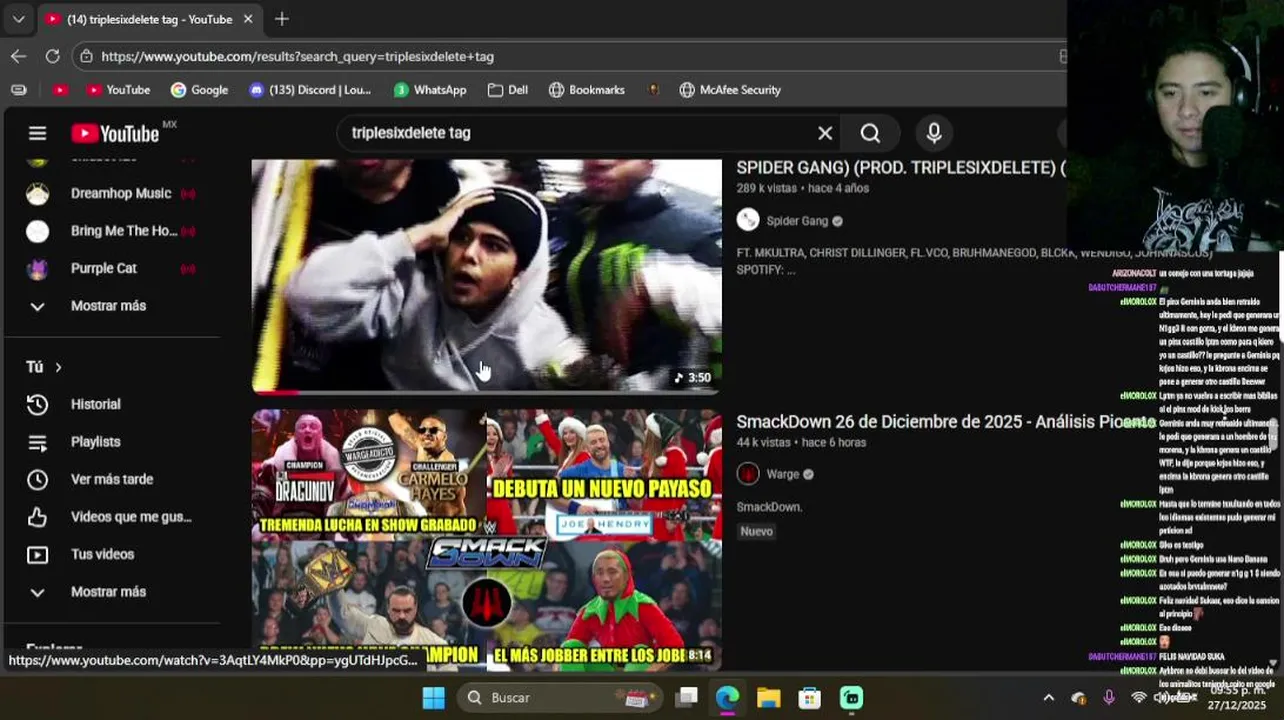The width and height of the screenshot is (1284, 720).
Task: Open Microsoft Store from the taskbar
Action: click(809, 697)
